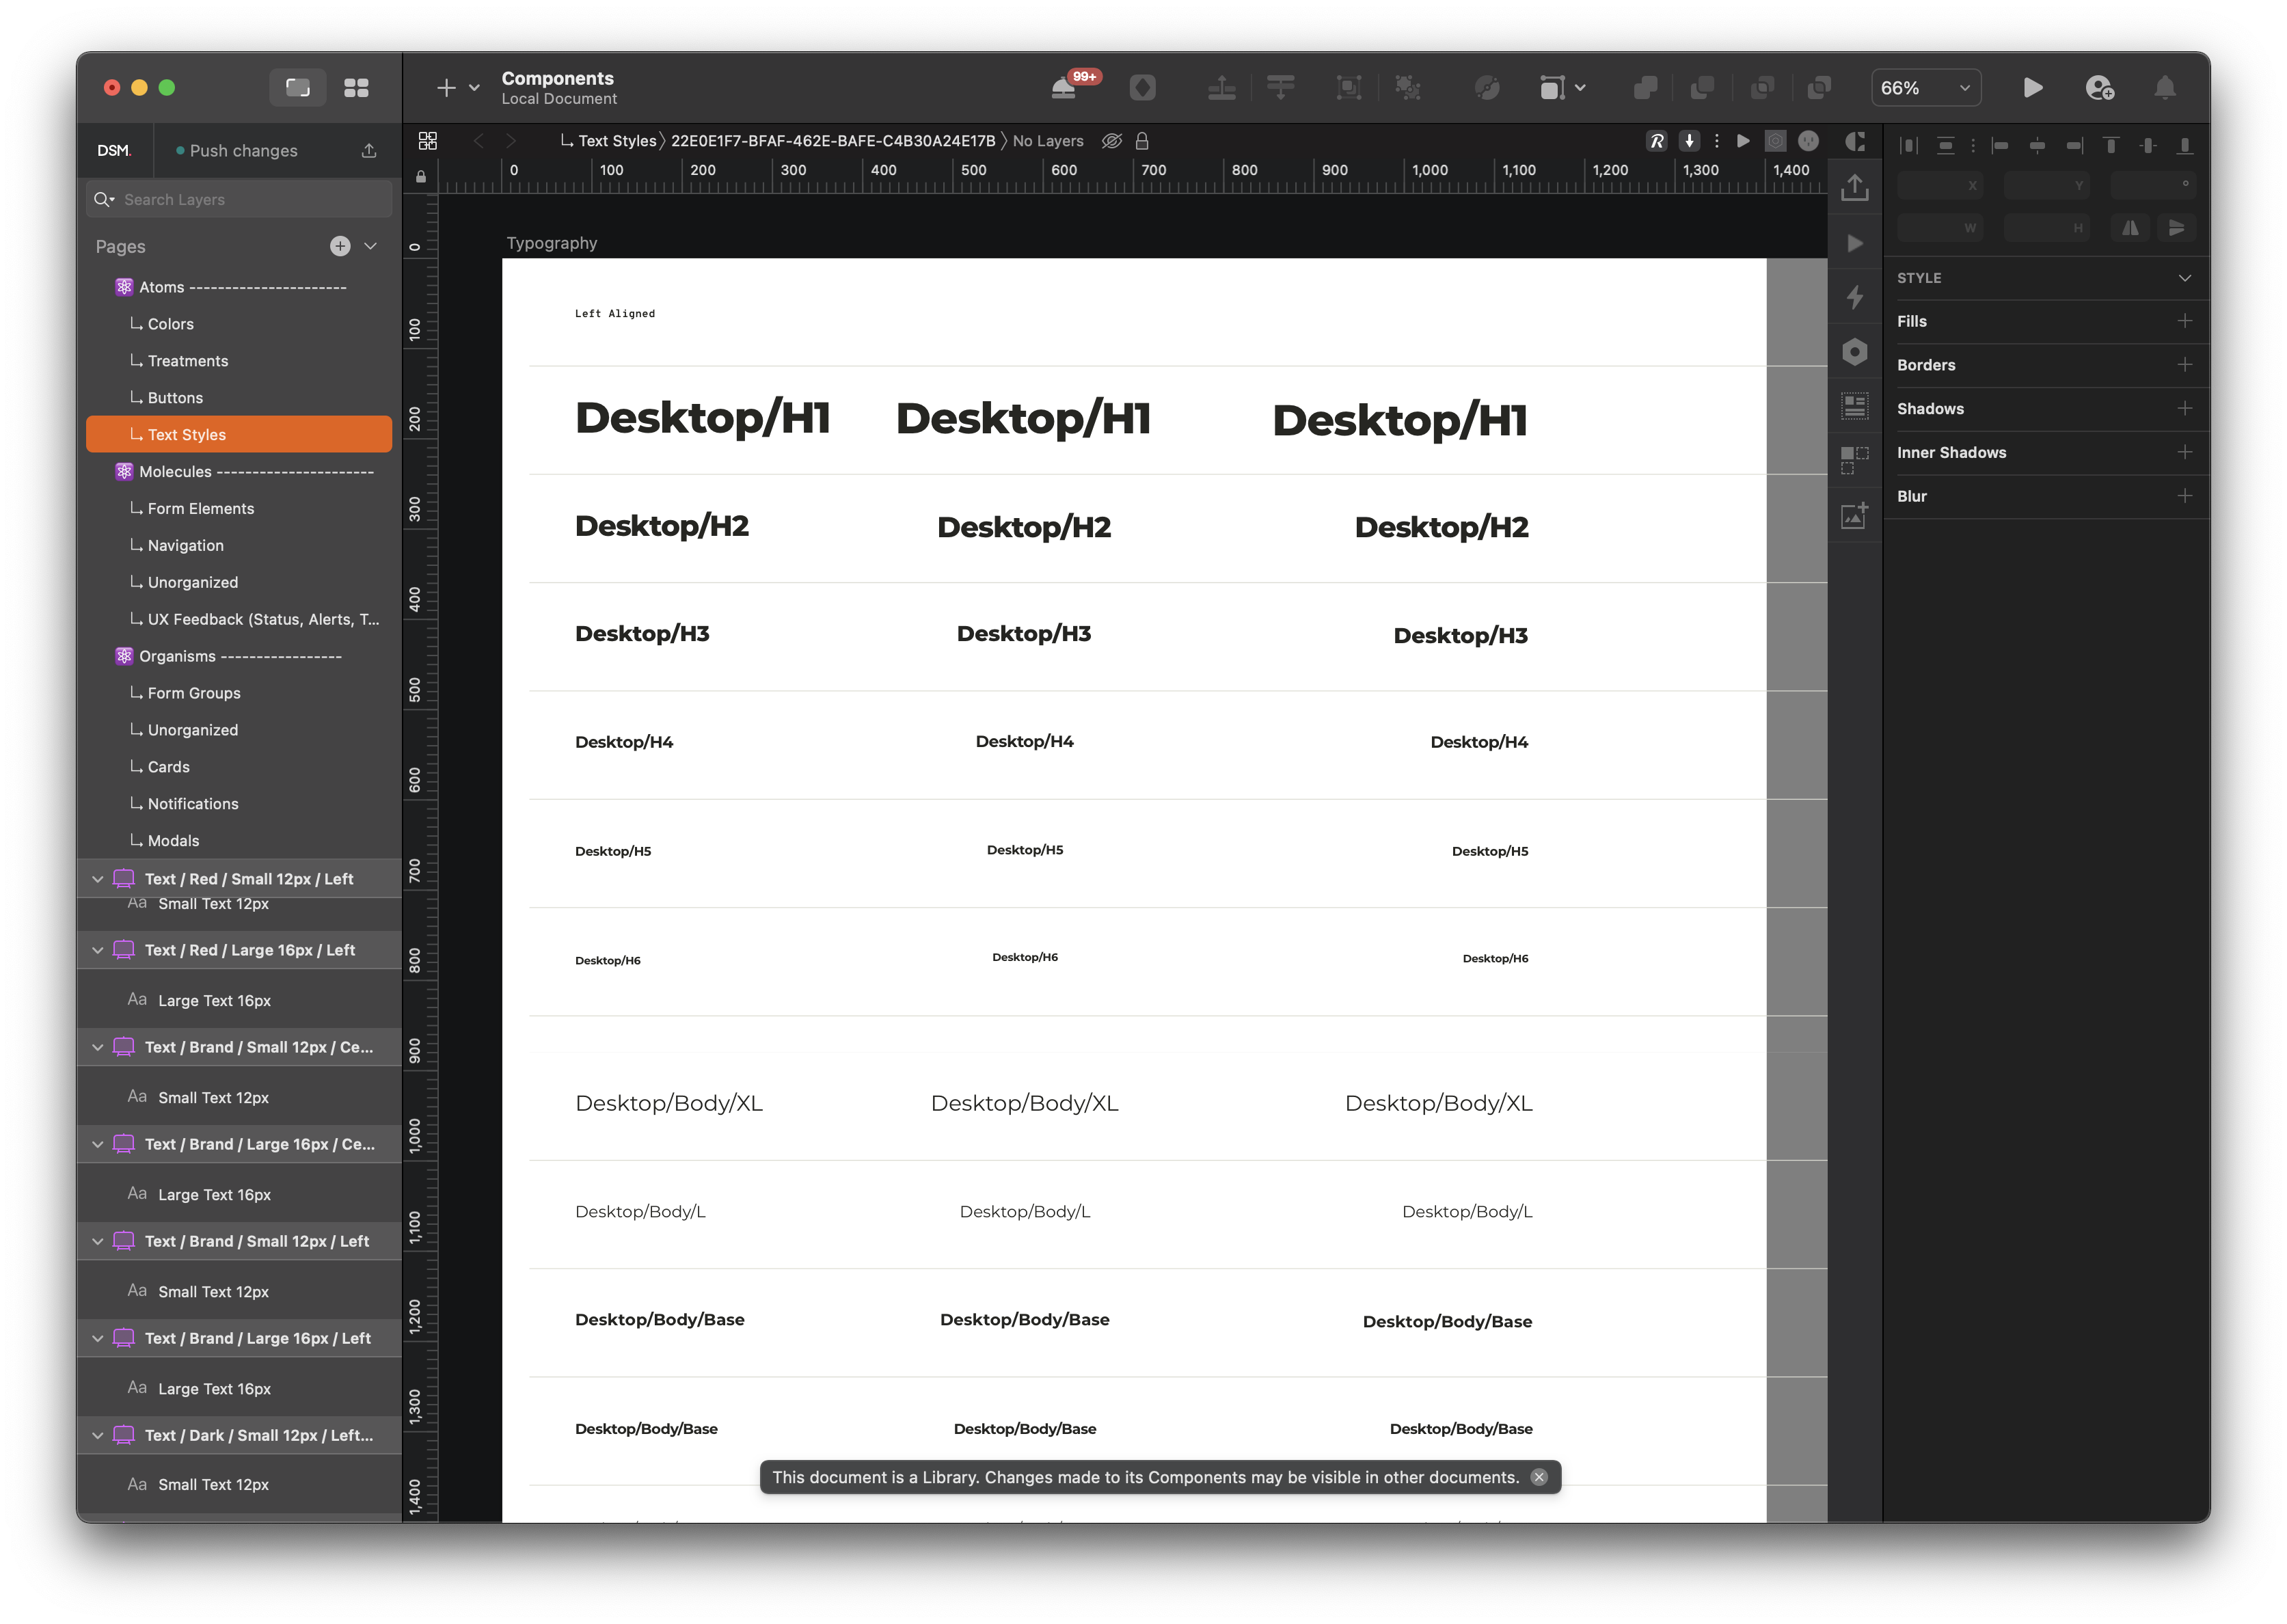2287x1624 pixels.
Task: Add a new page with plus button
Action: [340, 246]
